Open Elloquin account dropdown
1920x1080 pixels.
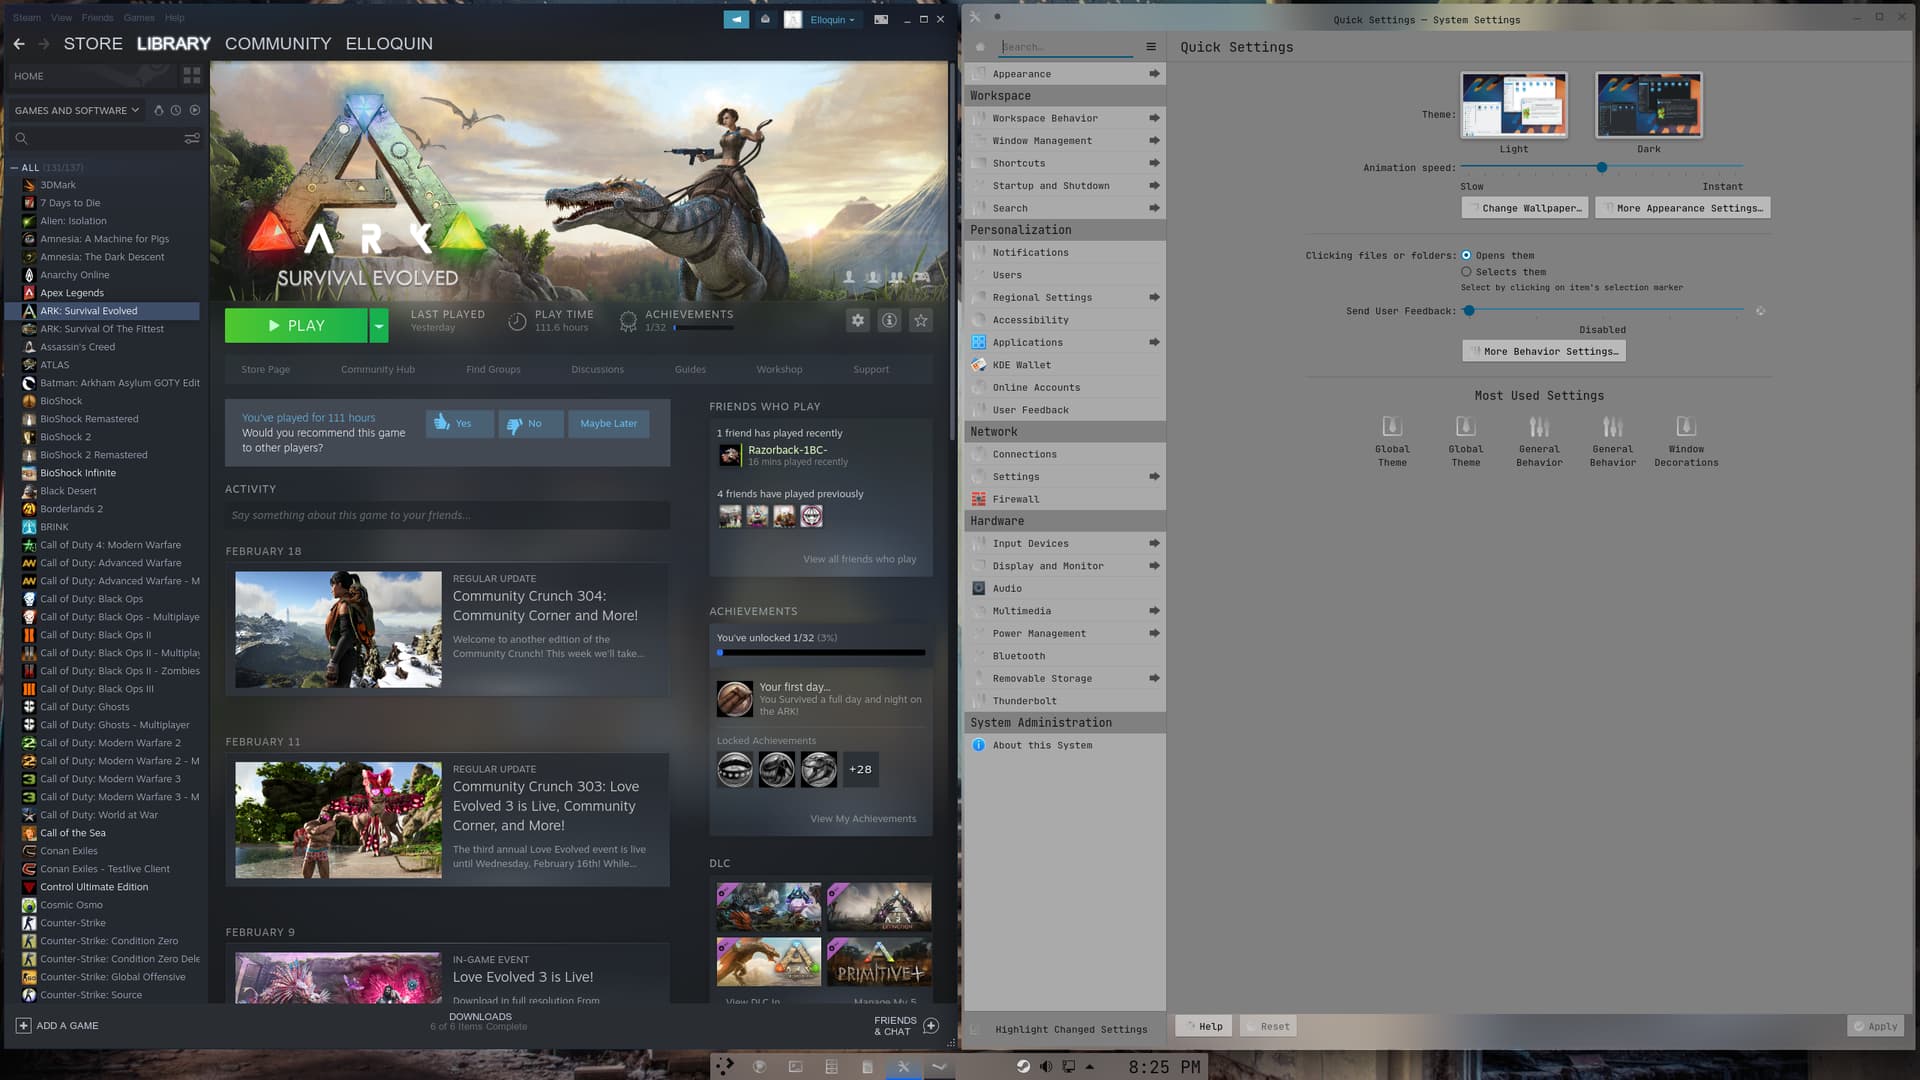(832, 19)
